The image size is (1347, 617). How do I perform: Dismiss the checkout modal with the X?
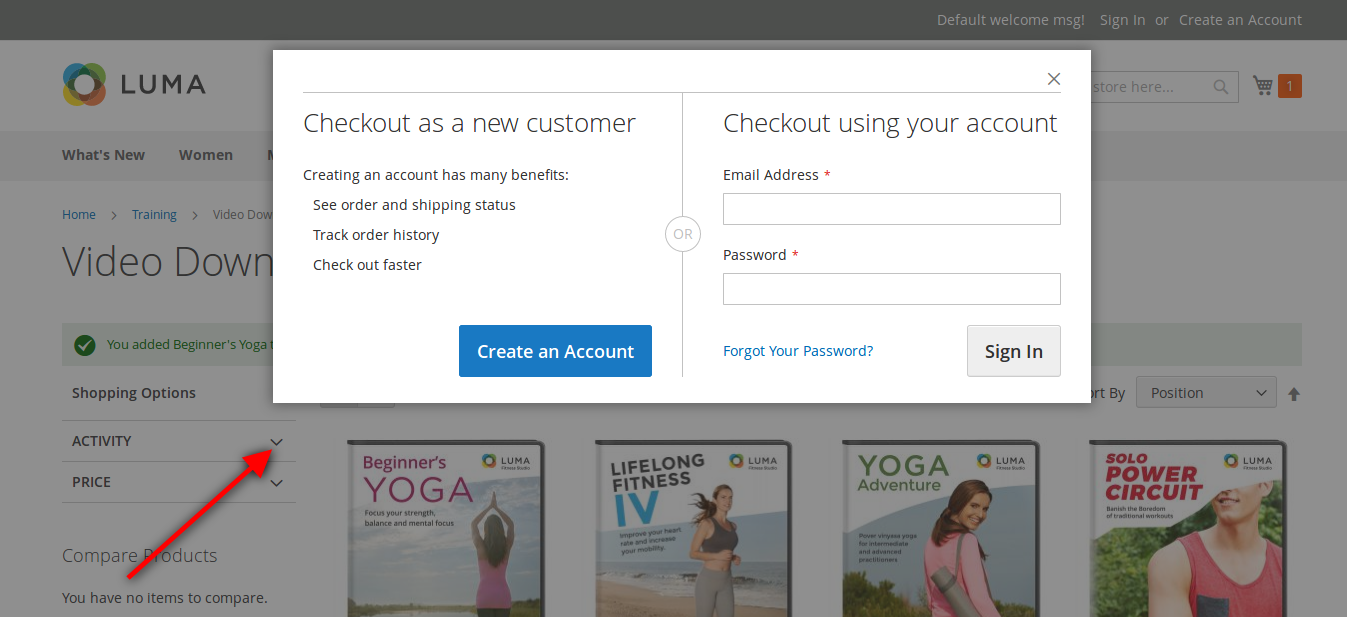click(x=1053, y=78)
